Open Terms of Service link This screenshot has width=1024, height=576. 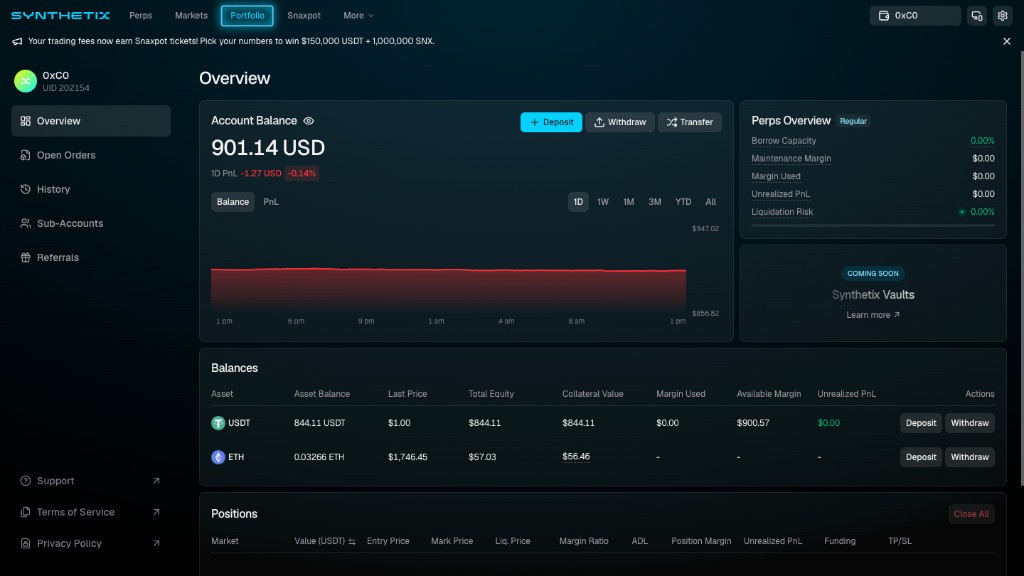91,512
